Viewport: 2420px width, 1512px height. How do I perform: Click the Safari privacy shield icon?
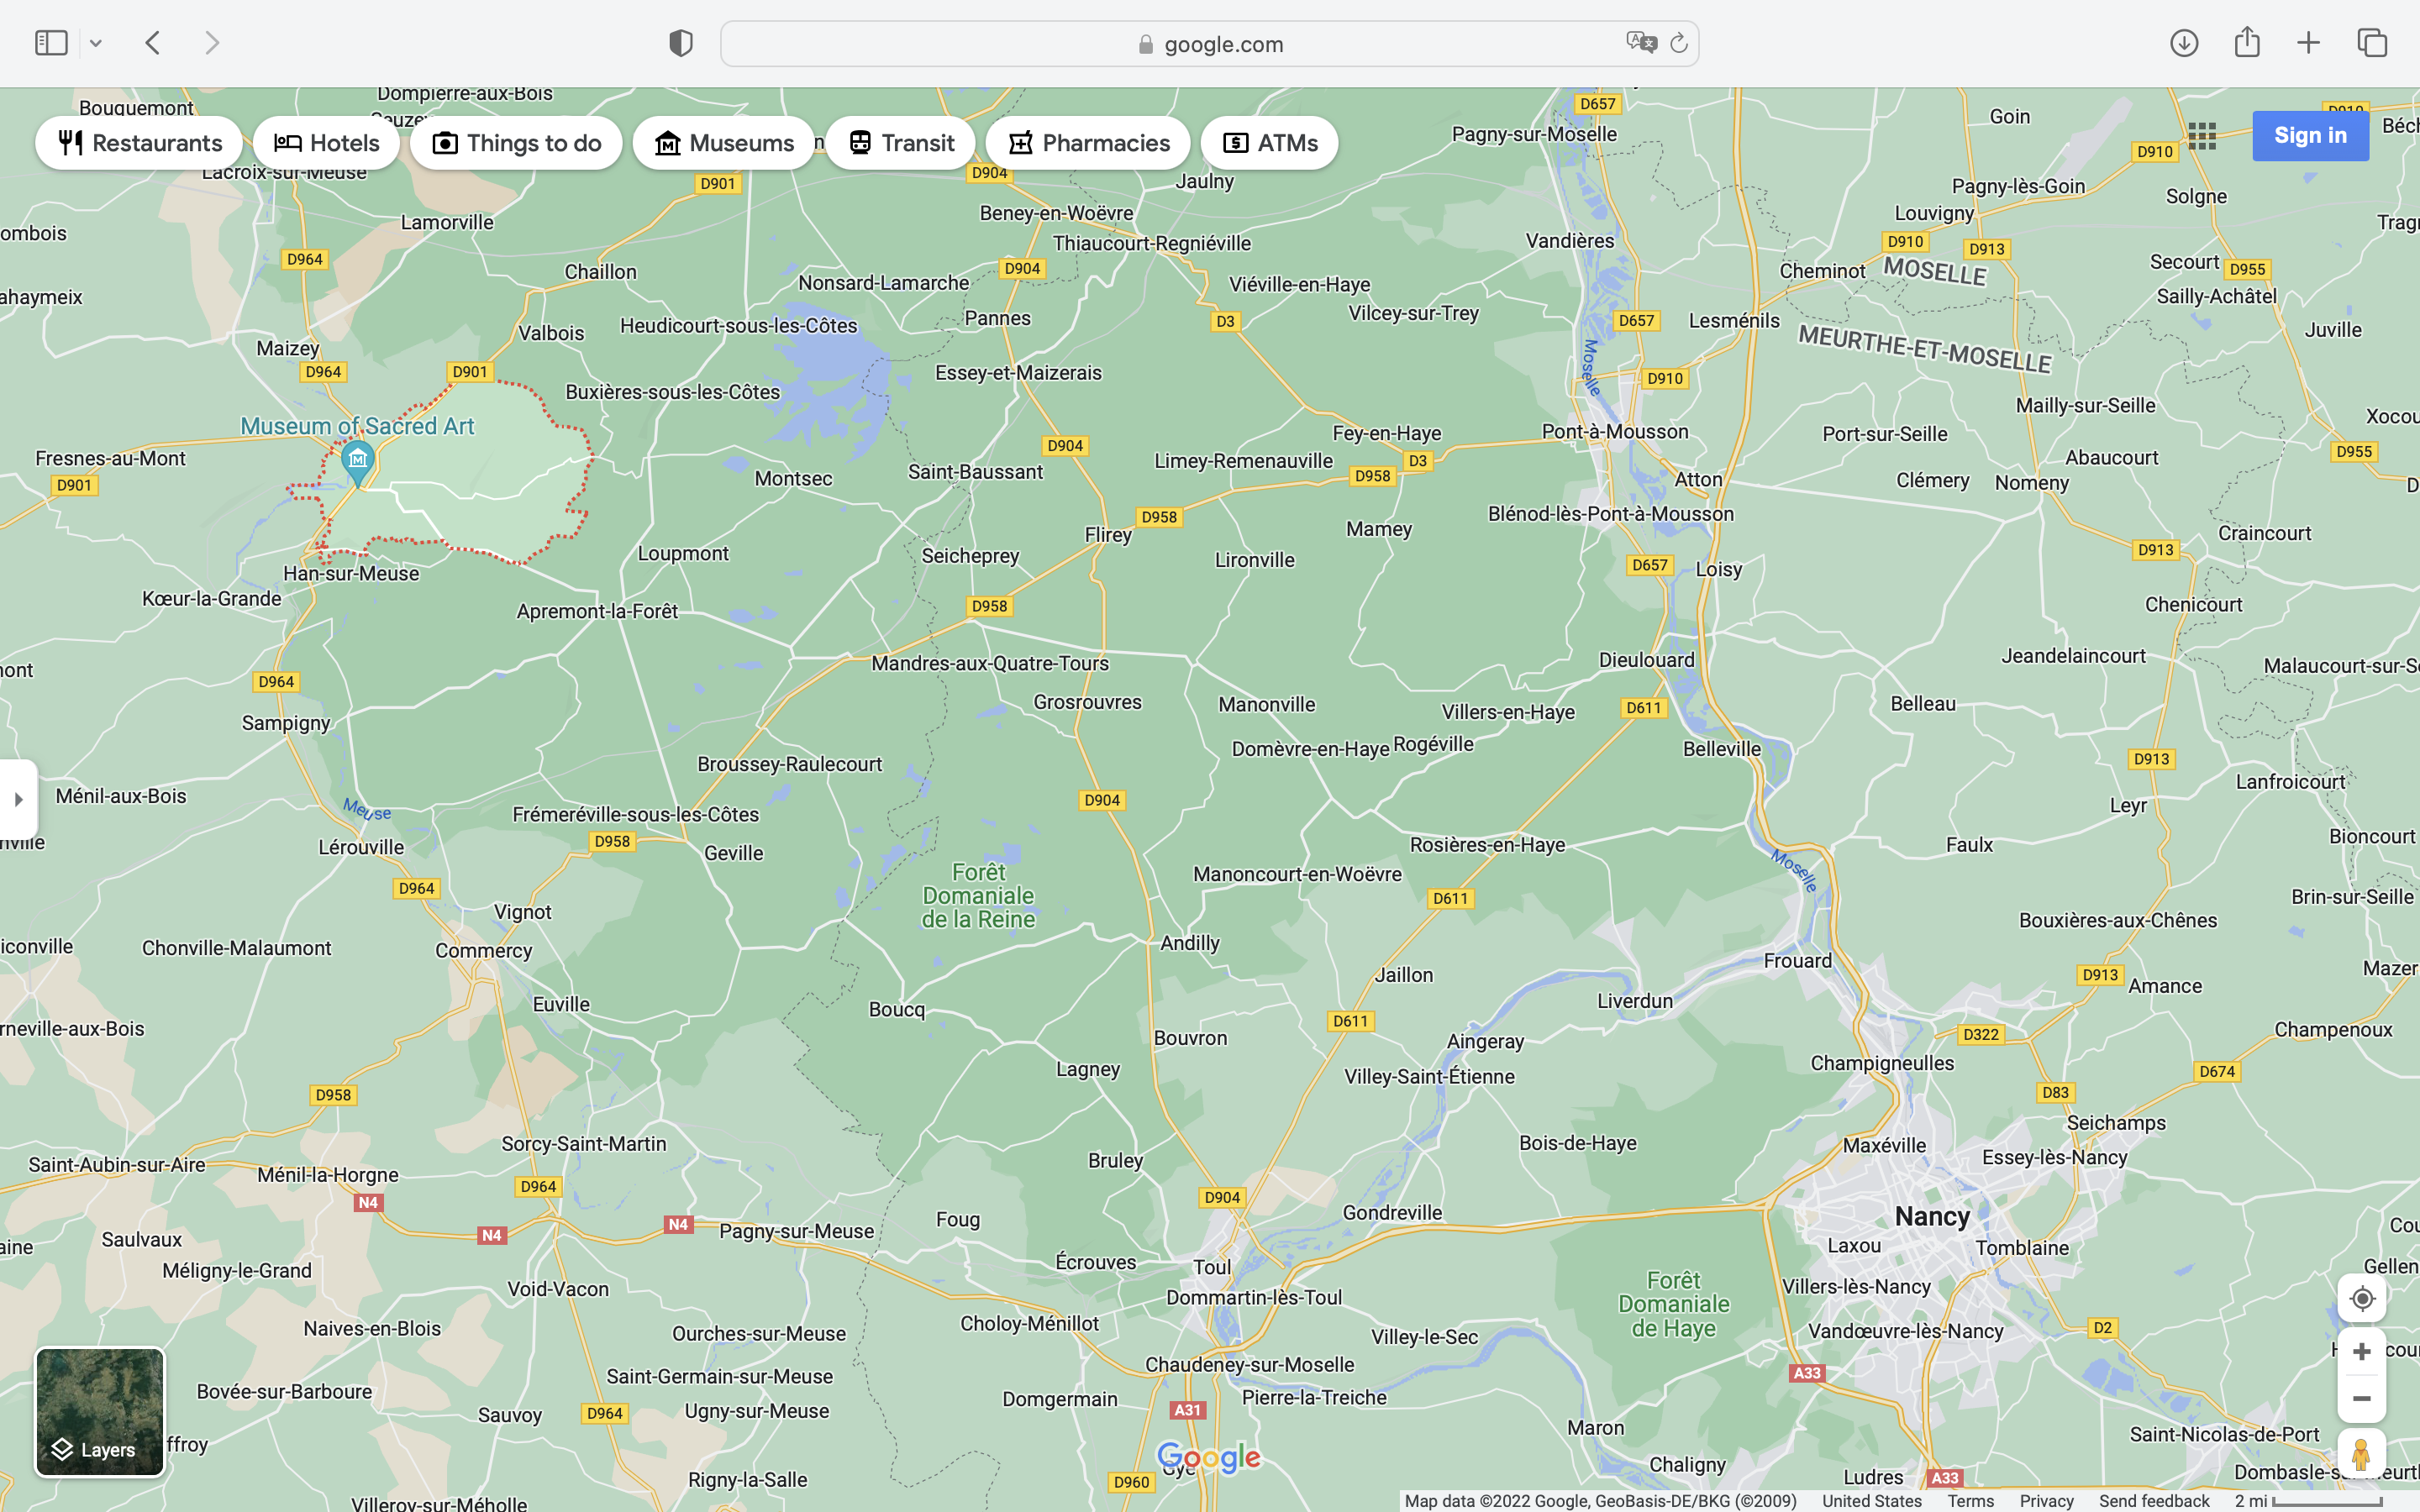(681, 43)
